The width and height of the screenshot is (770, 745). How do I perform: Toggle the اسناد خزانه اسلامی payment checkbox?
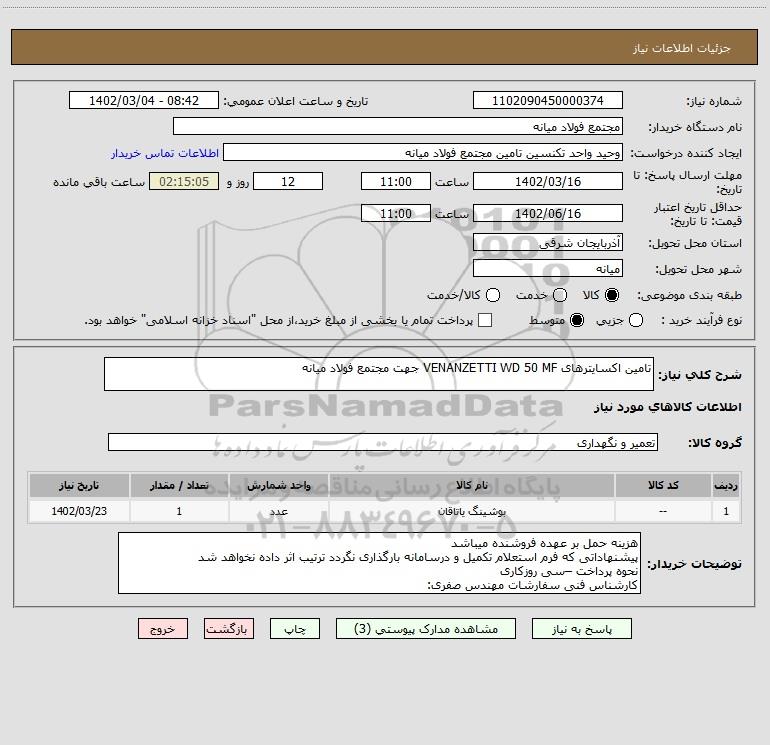coord(485,320)
